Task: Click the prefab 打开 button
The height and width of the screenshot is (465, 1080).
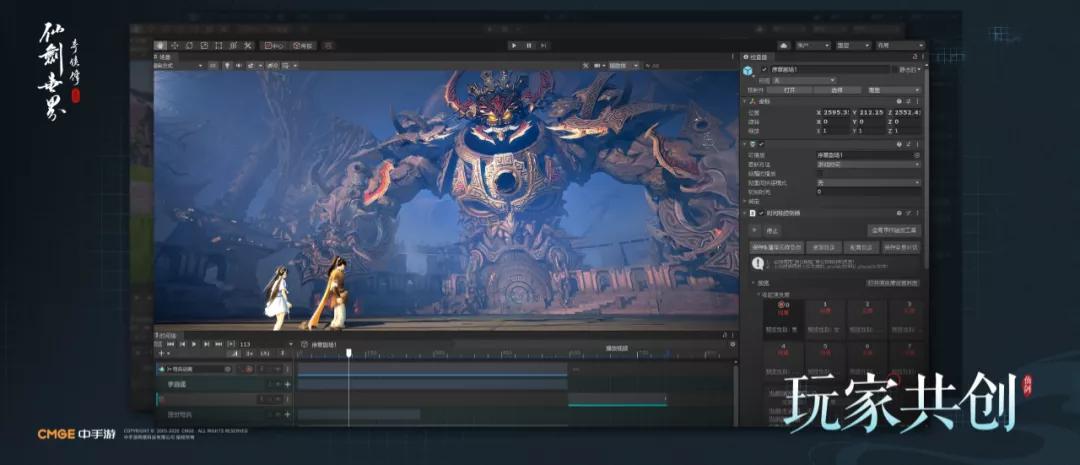Action: pyautogui.click(x=789, y=89)
